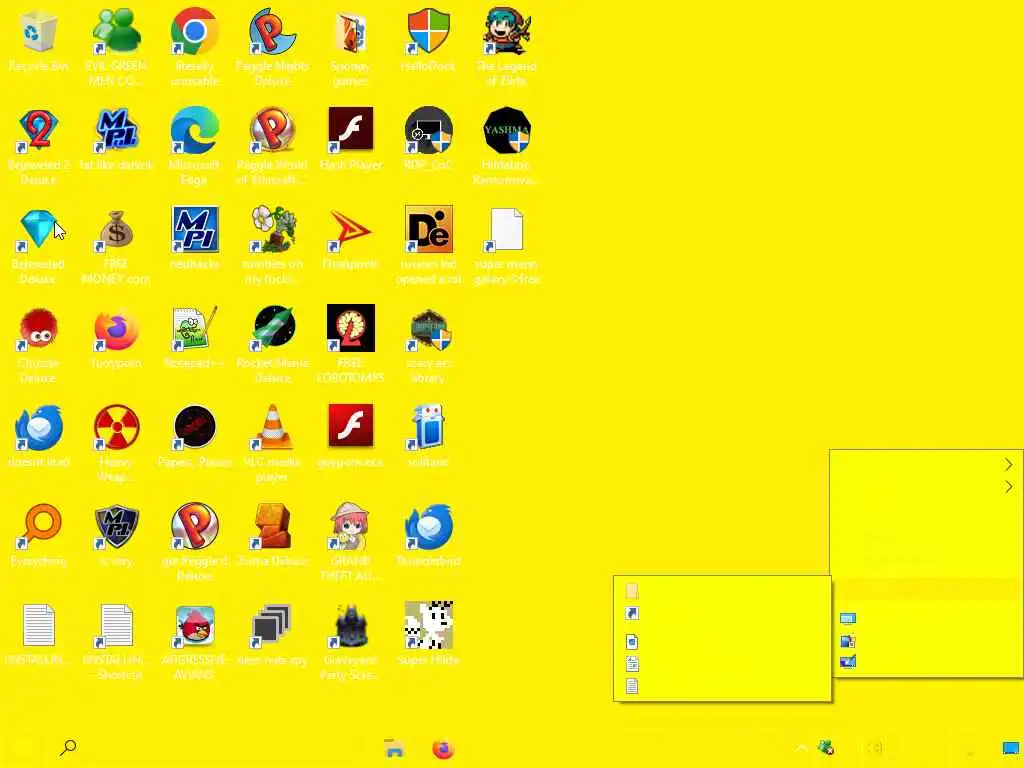
Task: Select the pixelated Super Hilda shortcut
Action: point(428,625)
